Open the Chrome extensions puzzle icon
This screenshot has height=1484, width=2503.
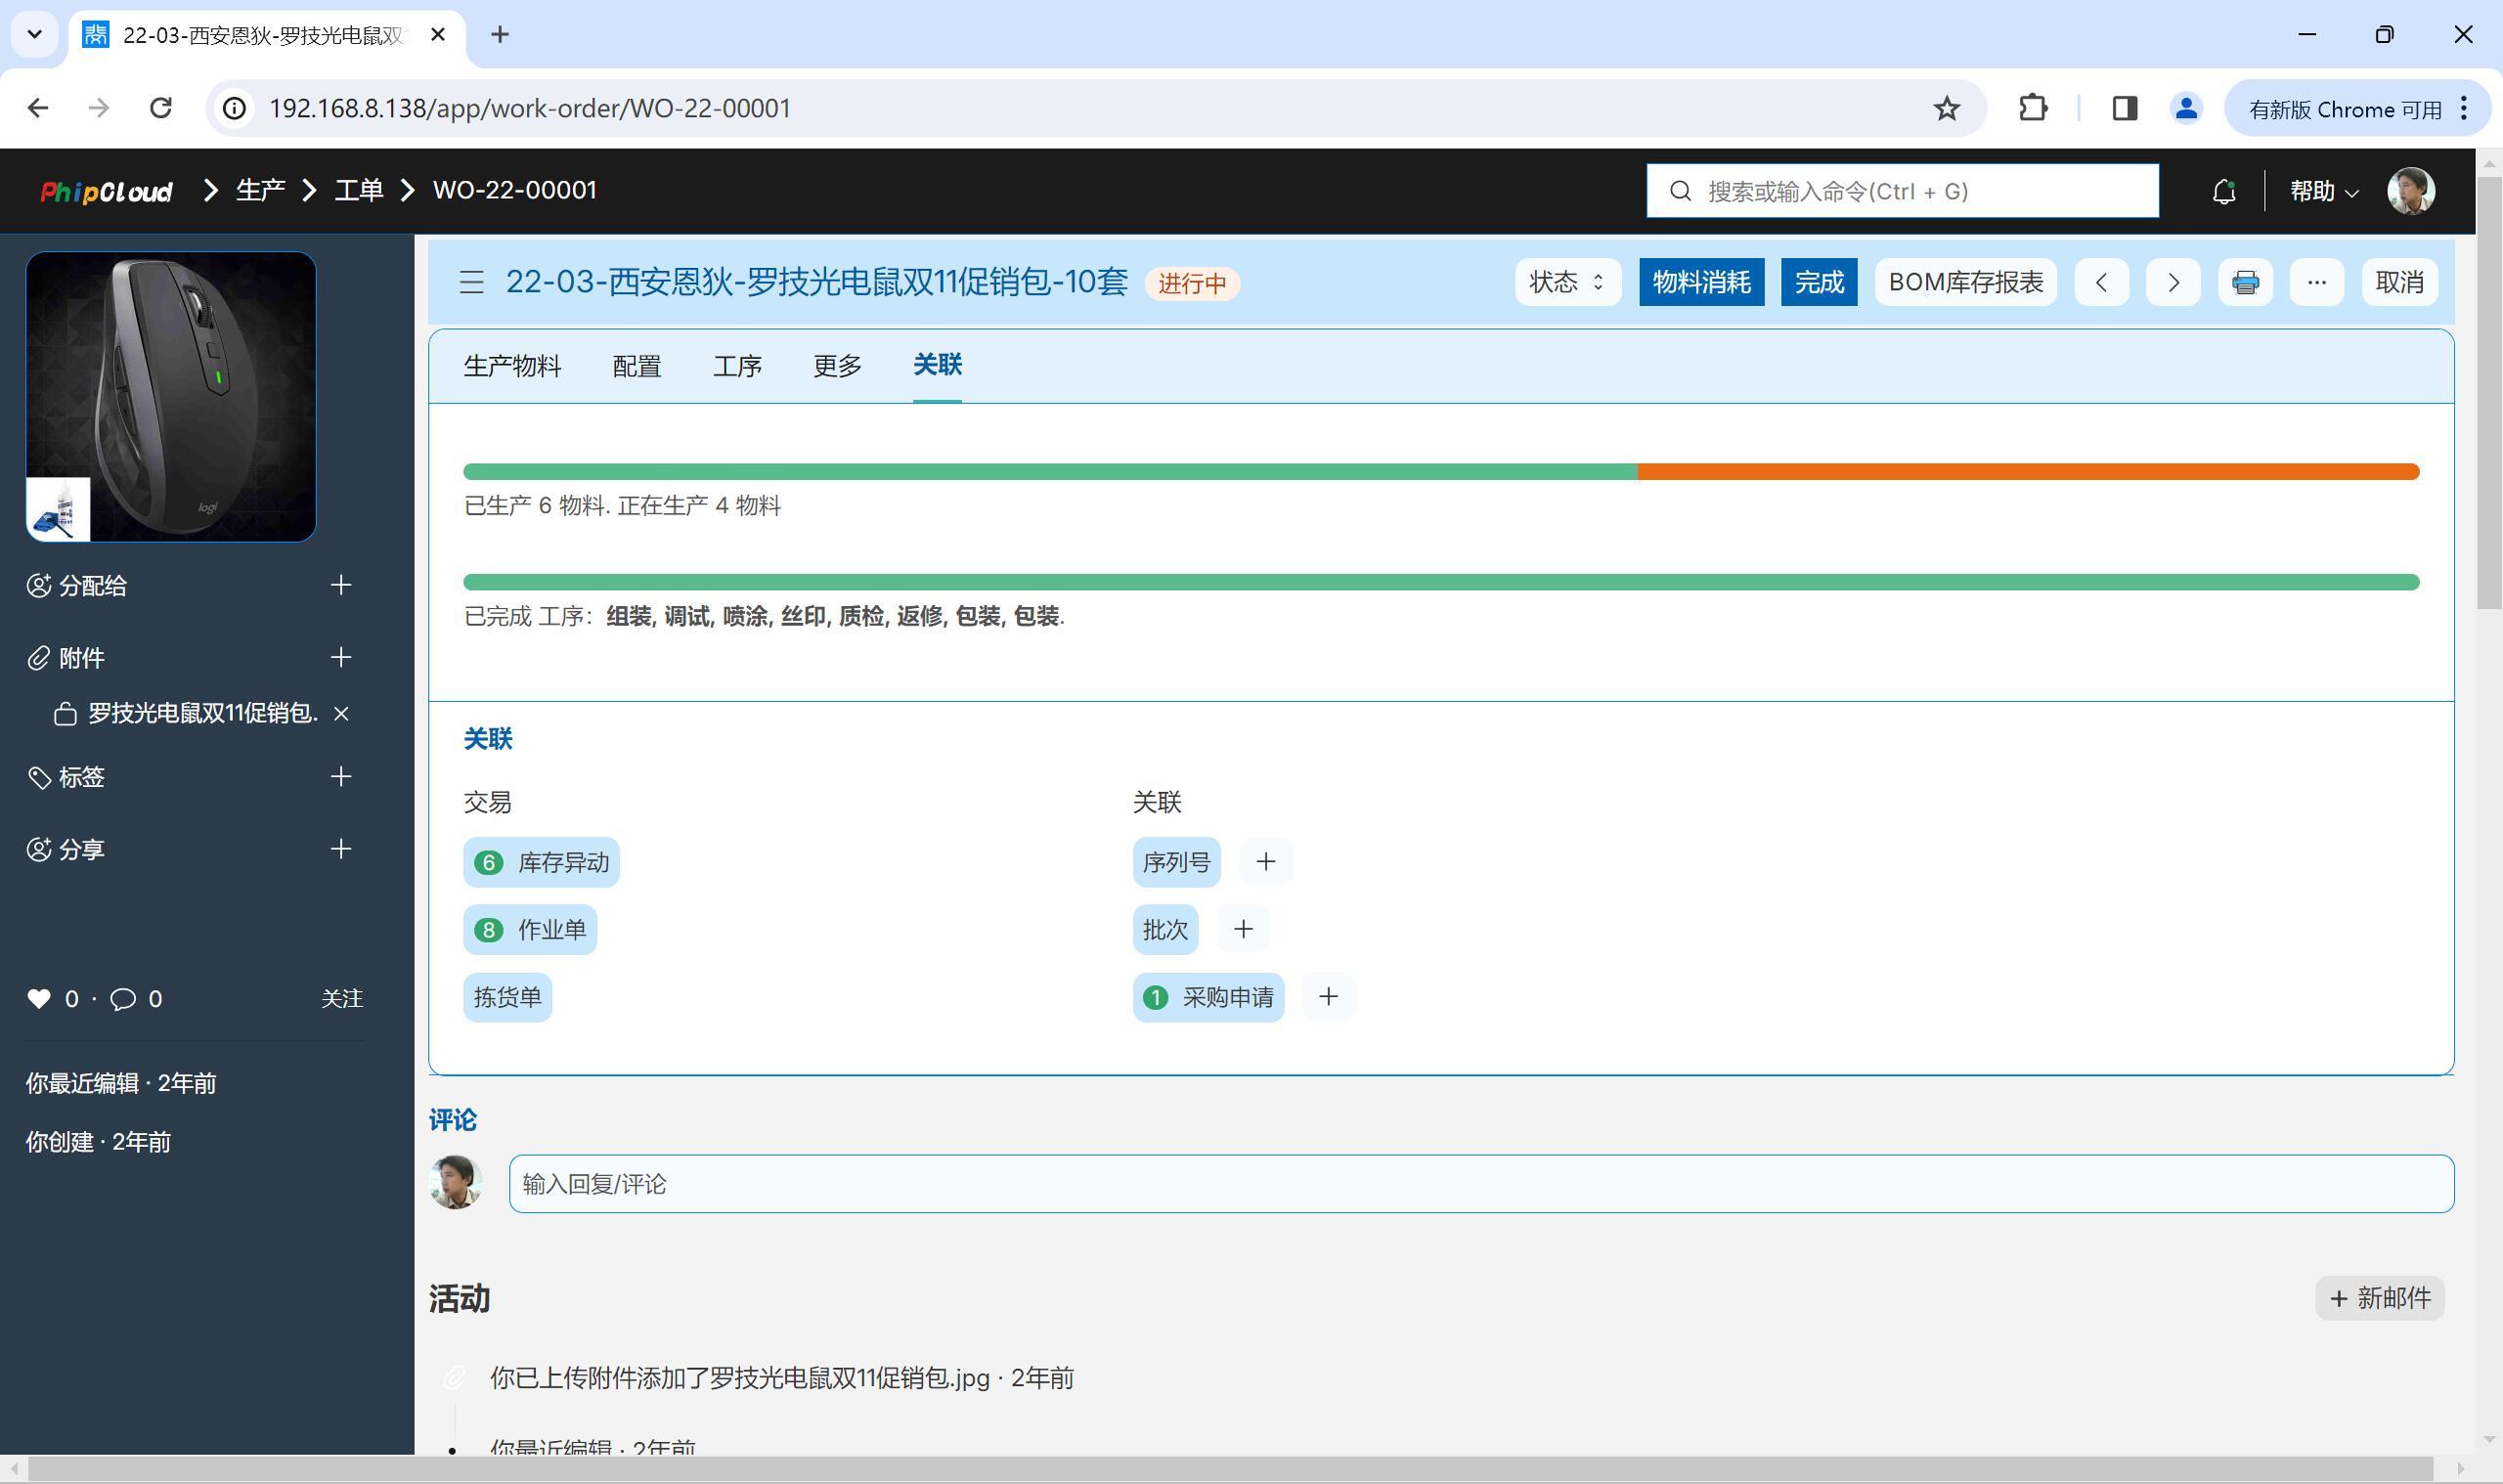[2032, 108]
